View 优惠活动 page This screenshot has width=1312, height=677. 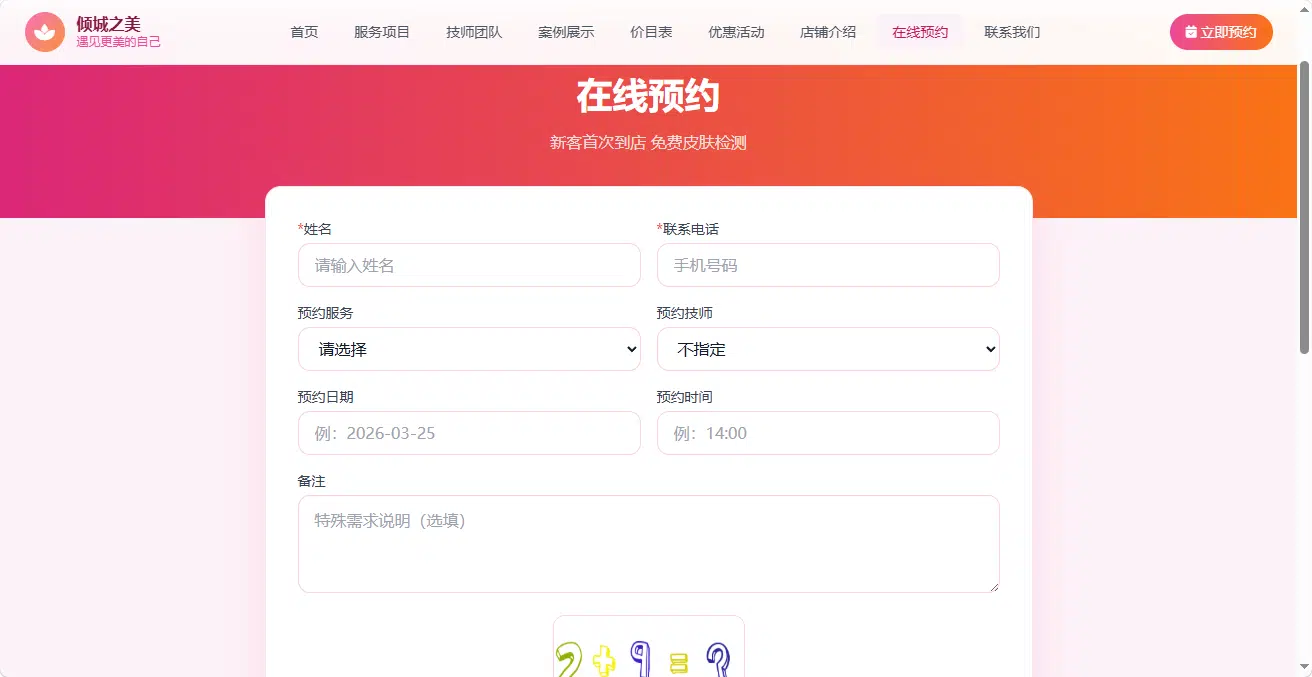coord(736,32)
